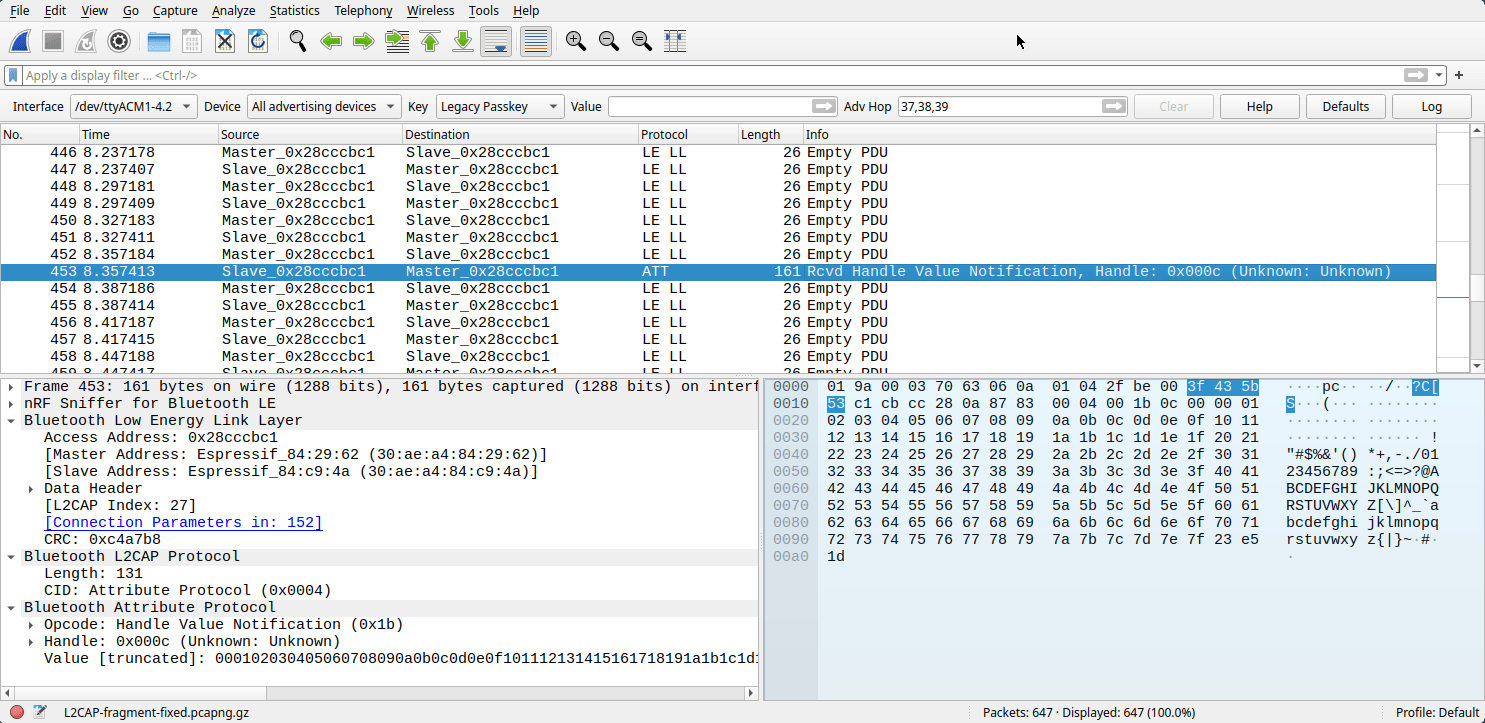Reload the capture file from the toolbar
This screenshot has width=1485, height=723.
click(x=258, y=41)
